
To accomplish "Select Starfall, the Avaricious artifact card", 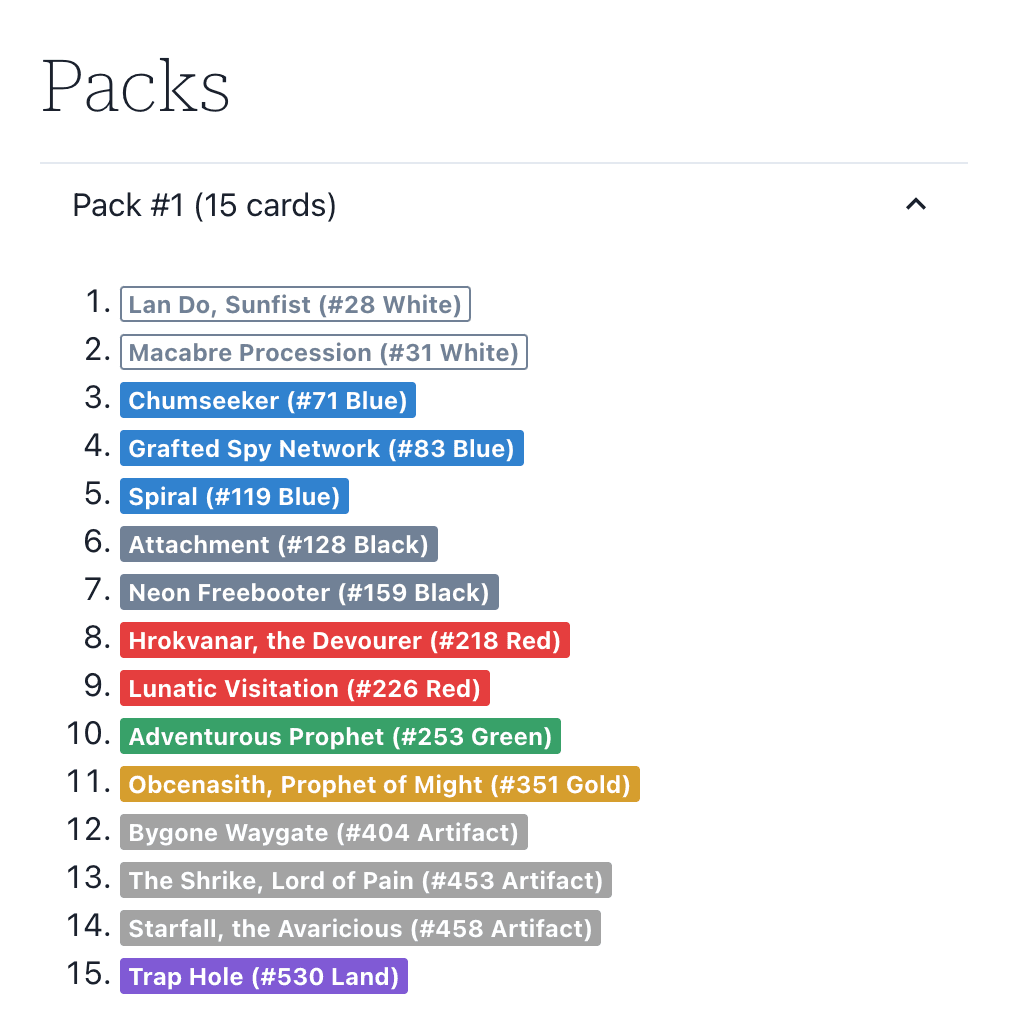I will (x=361, y=929).
